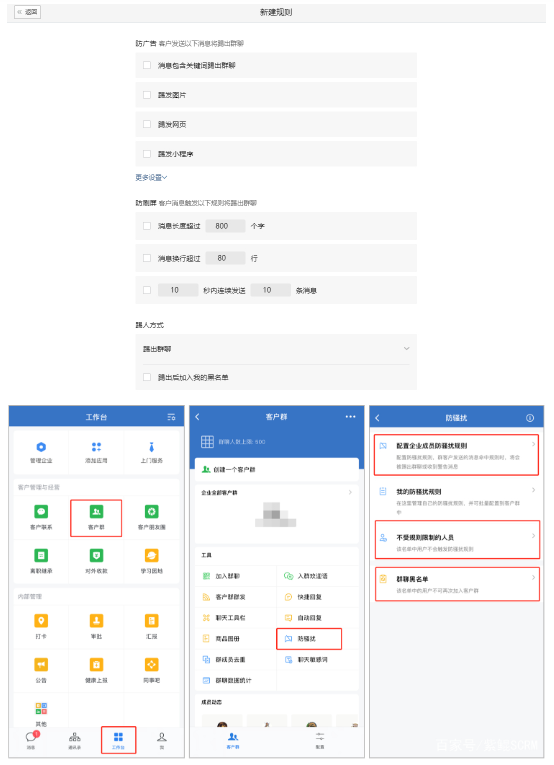Tick 踢出后加入我的黑名单 checkbox
554x765 pixels.
coord(147,377)
